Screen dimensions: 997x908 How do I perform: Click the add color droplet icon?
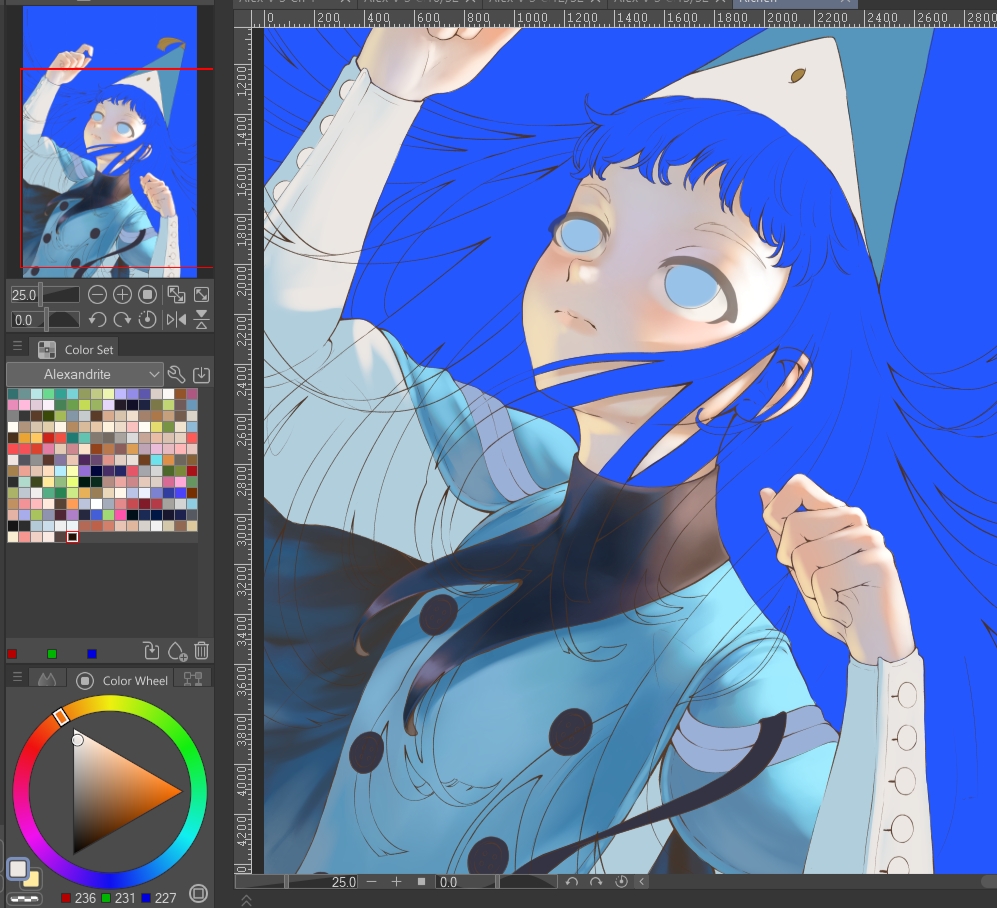177,651
